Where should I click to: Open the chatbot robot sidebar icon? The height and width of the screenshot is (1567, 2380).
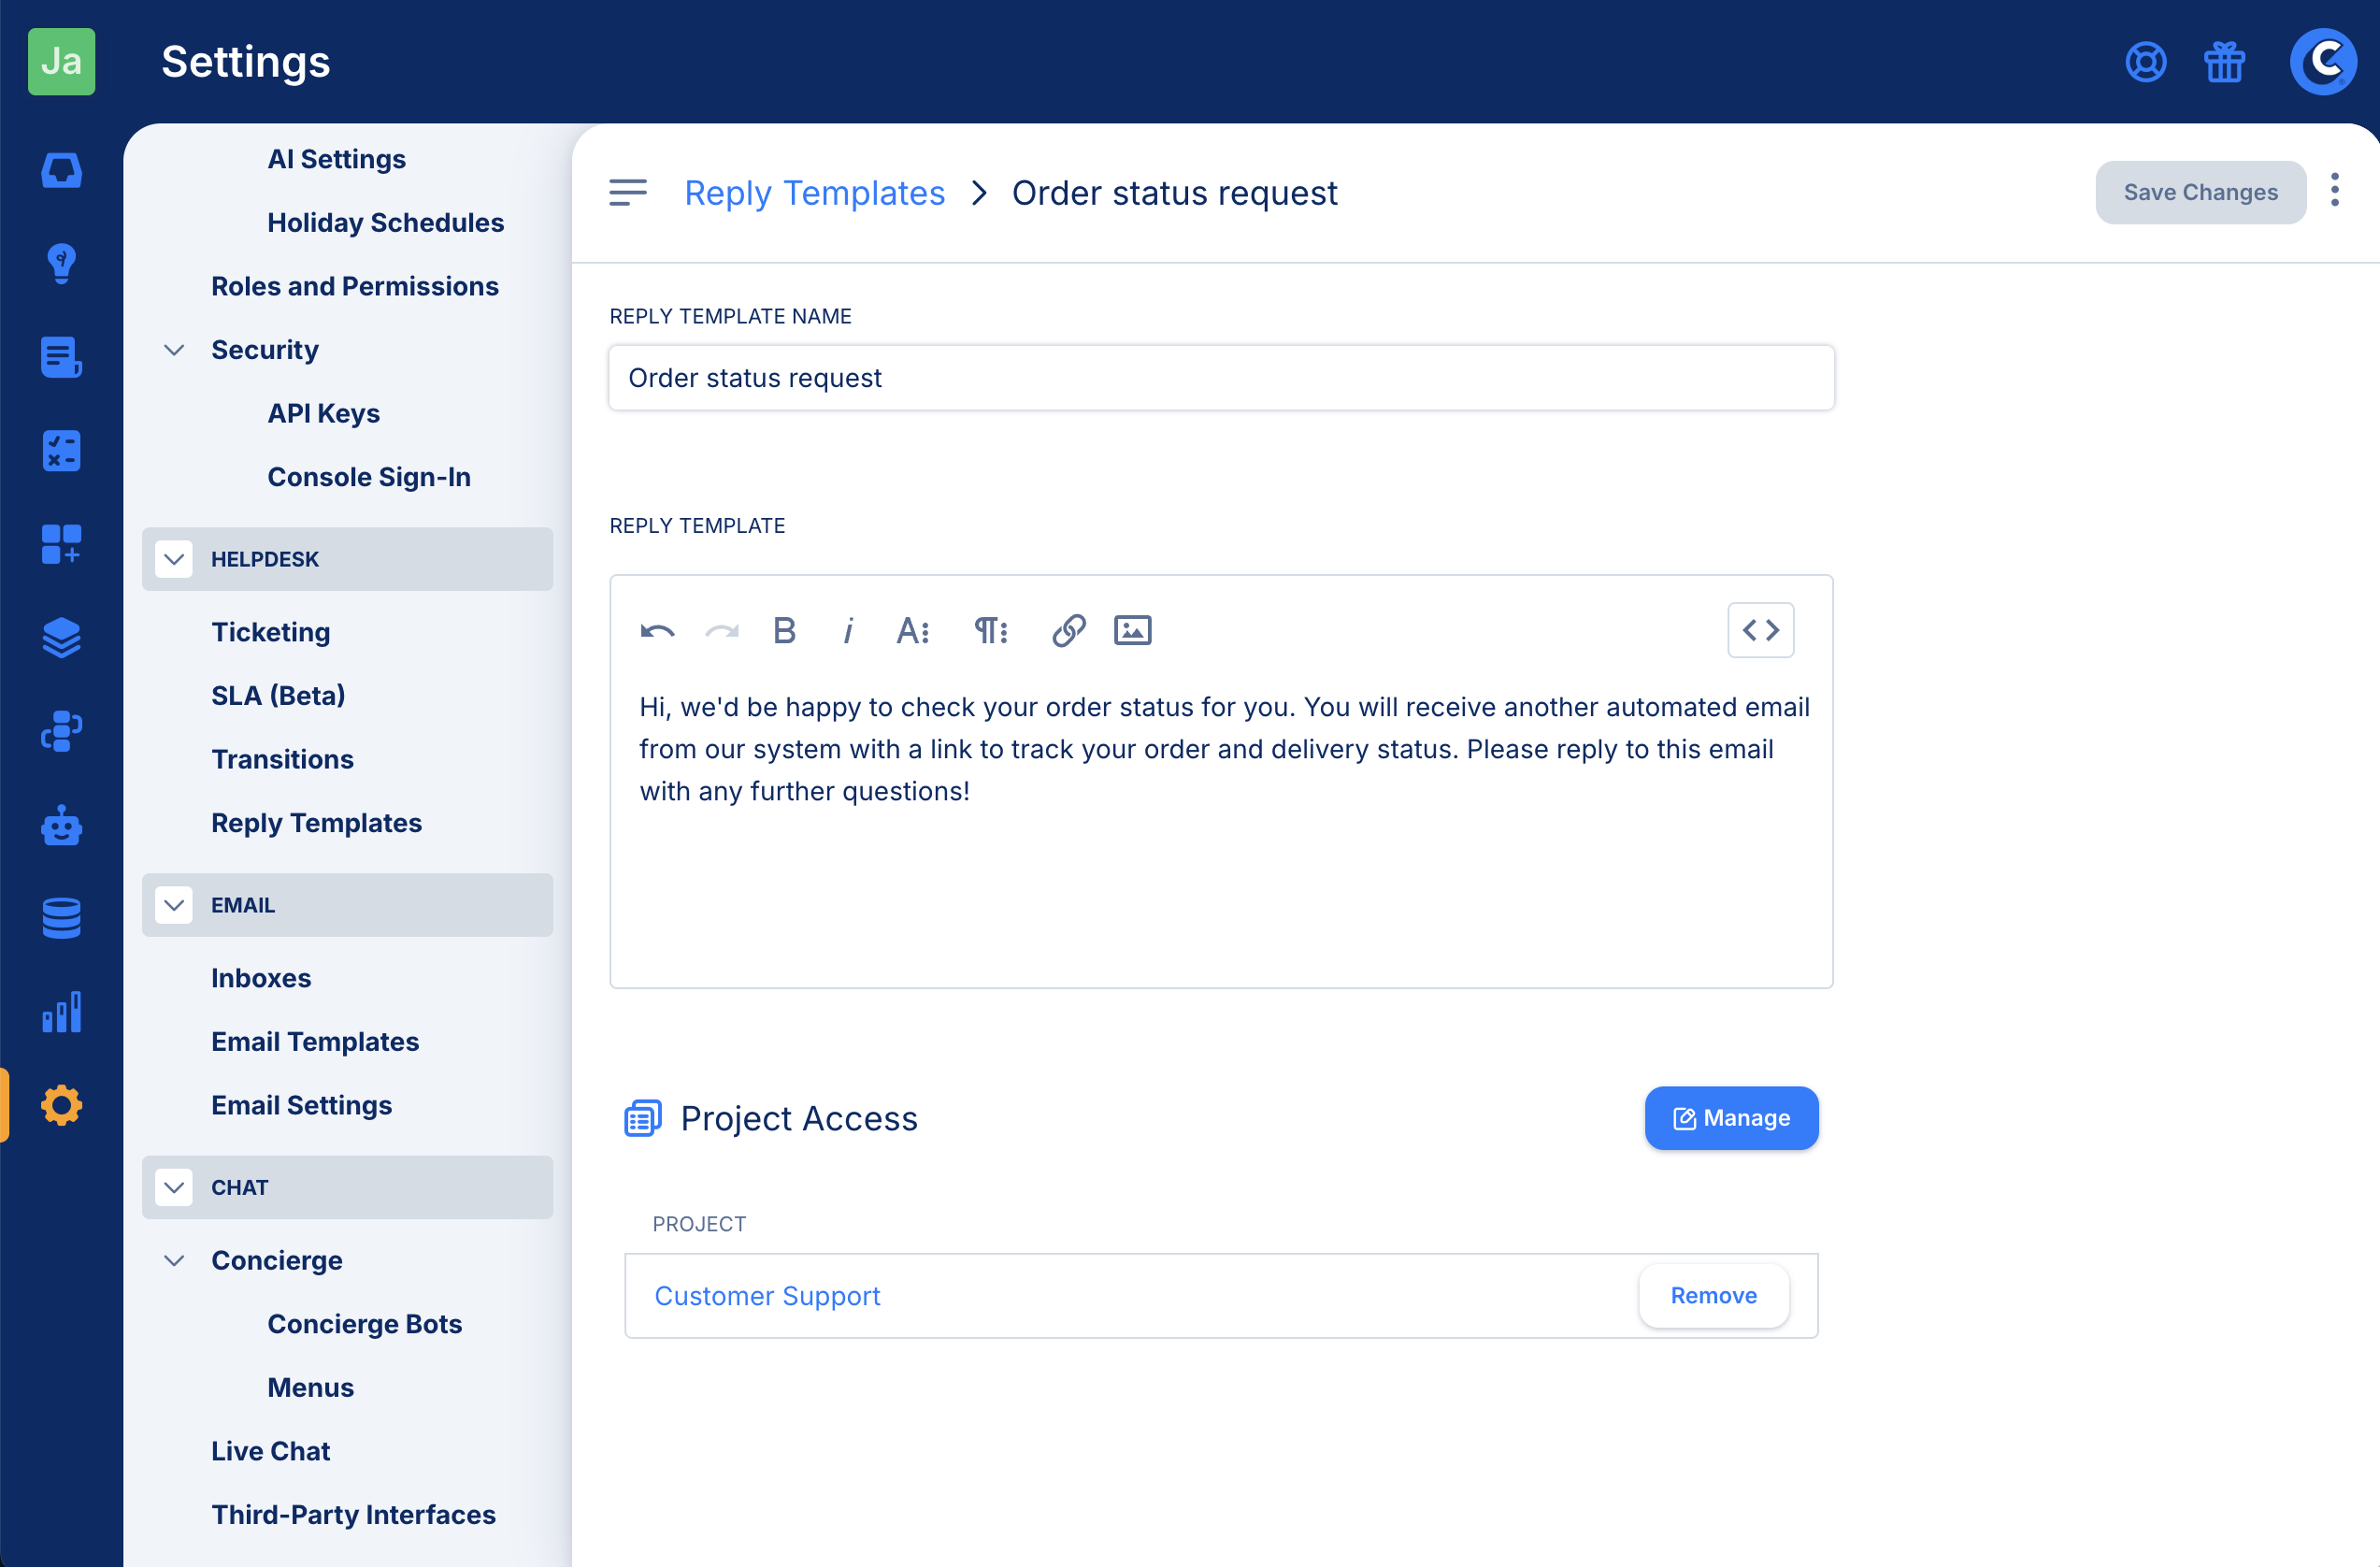[x=61, y=825]
